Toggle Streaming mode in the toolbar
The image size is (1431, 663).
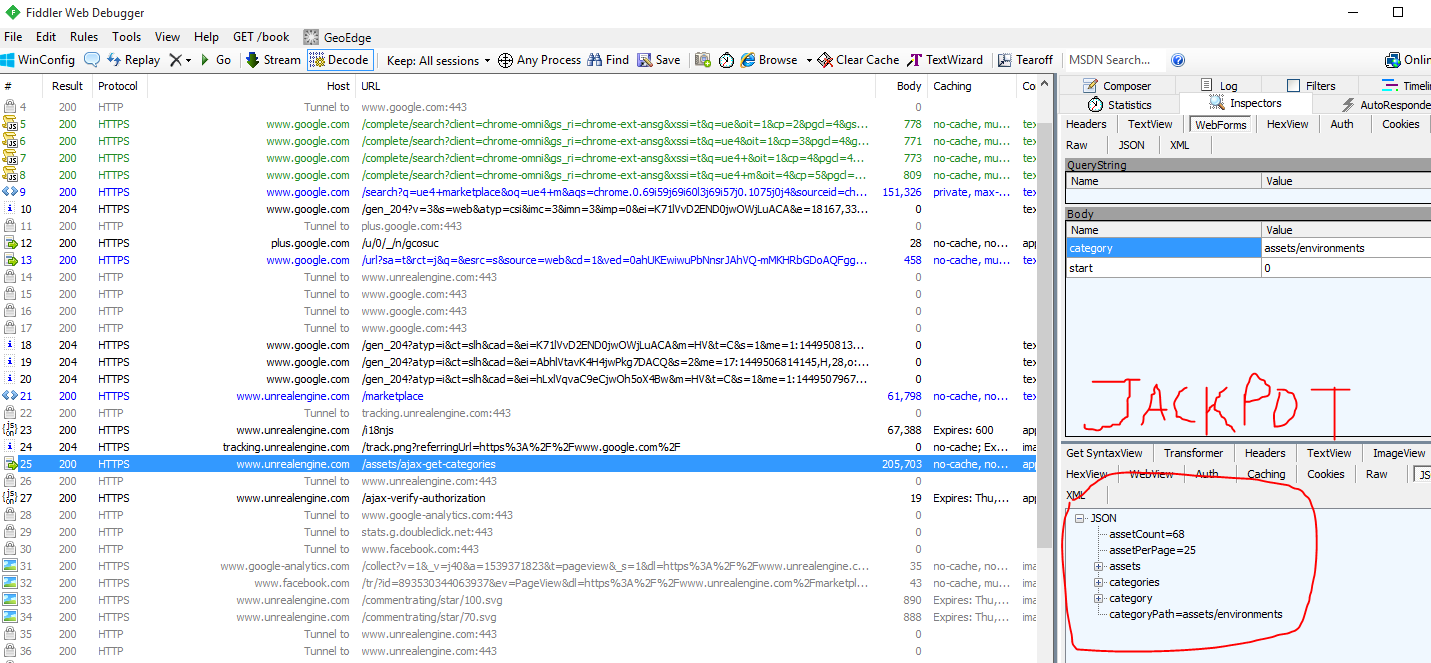[x=272, y=59]
